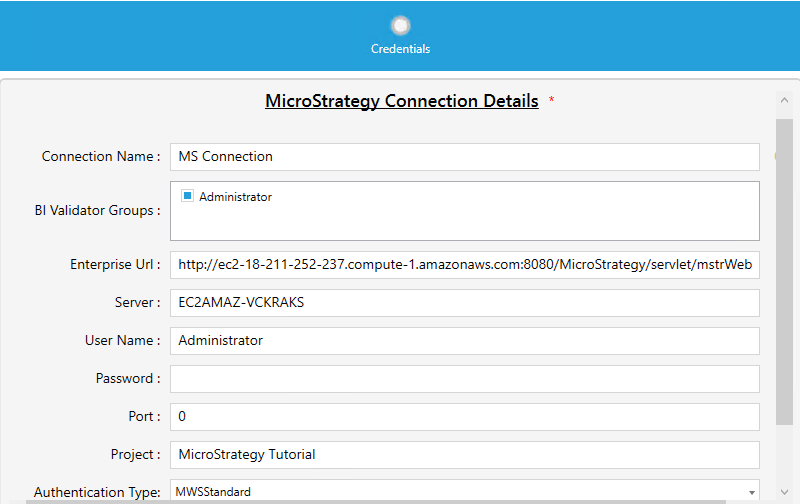Click the Port field showing 0
Image resolution: width=800 pixels, height=504 pixels.
(465, 417)
